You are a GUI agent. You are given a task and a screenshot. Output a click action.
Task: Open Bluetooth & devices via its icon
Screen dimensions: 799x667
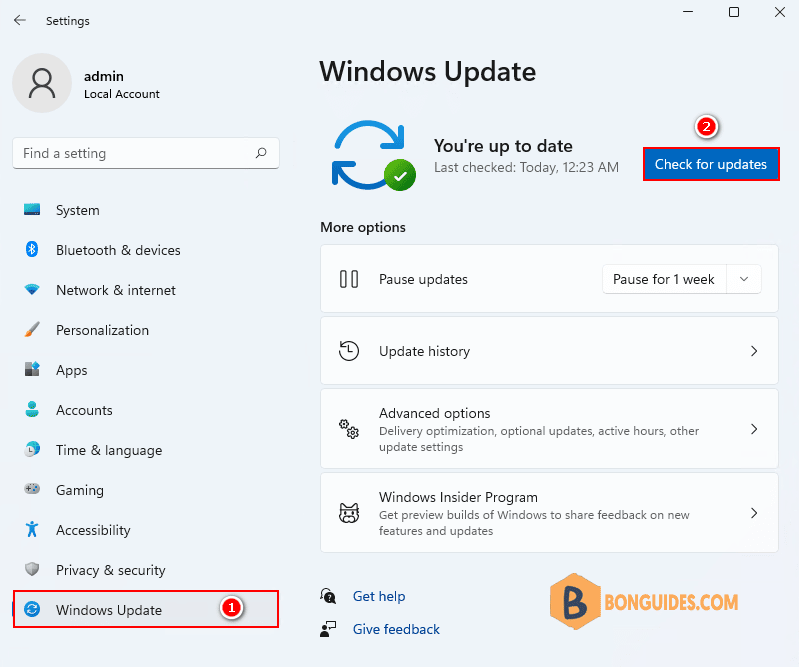(32, 250)
